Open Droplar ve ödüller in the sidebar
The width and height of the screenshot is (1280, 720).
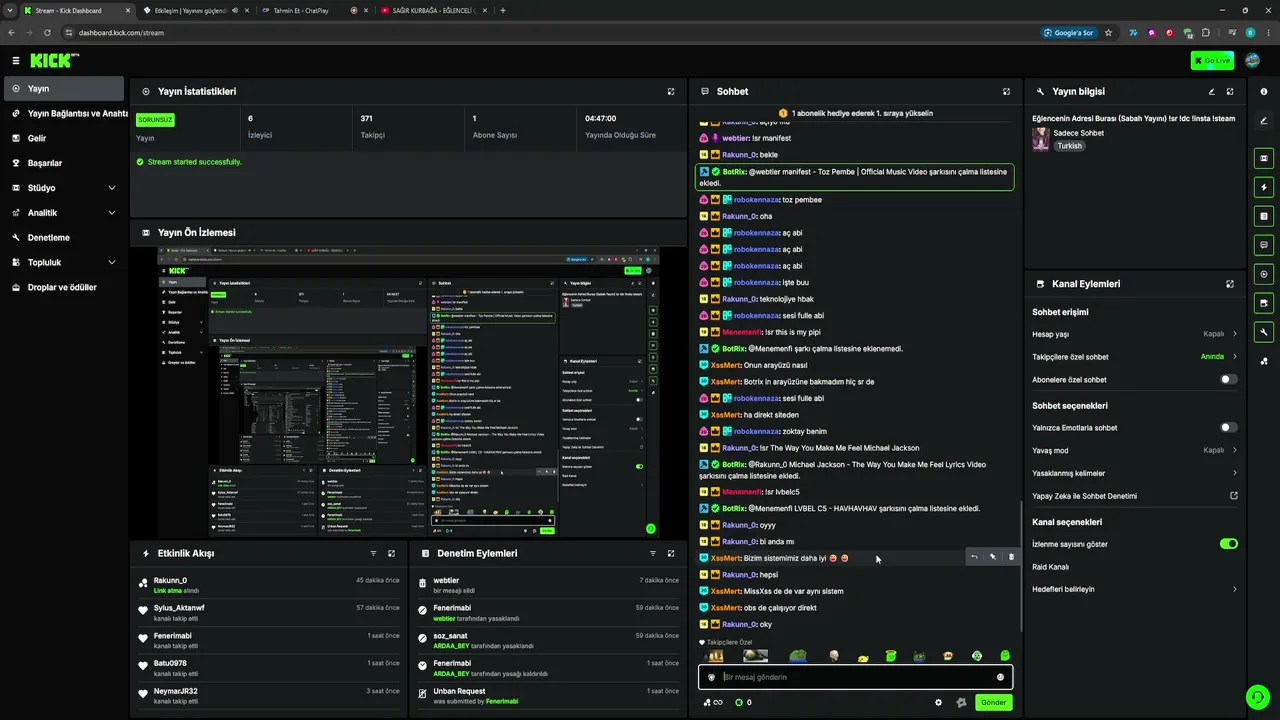64,287
